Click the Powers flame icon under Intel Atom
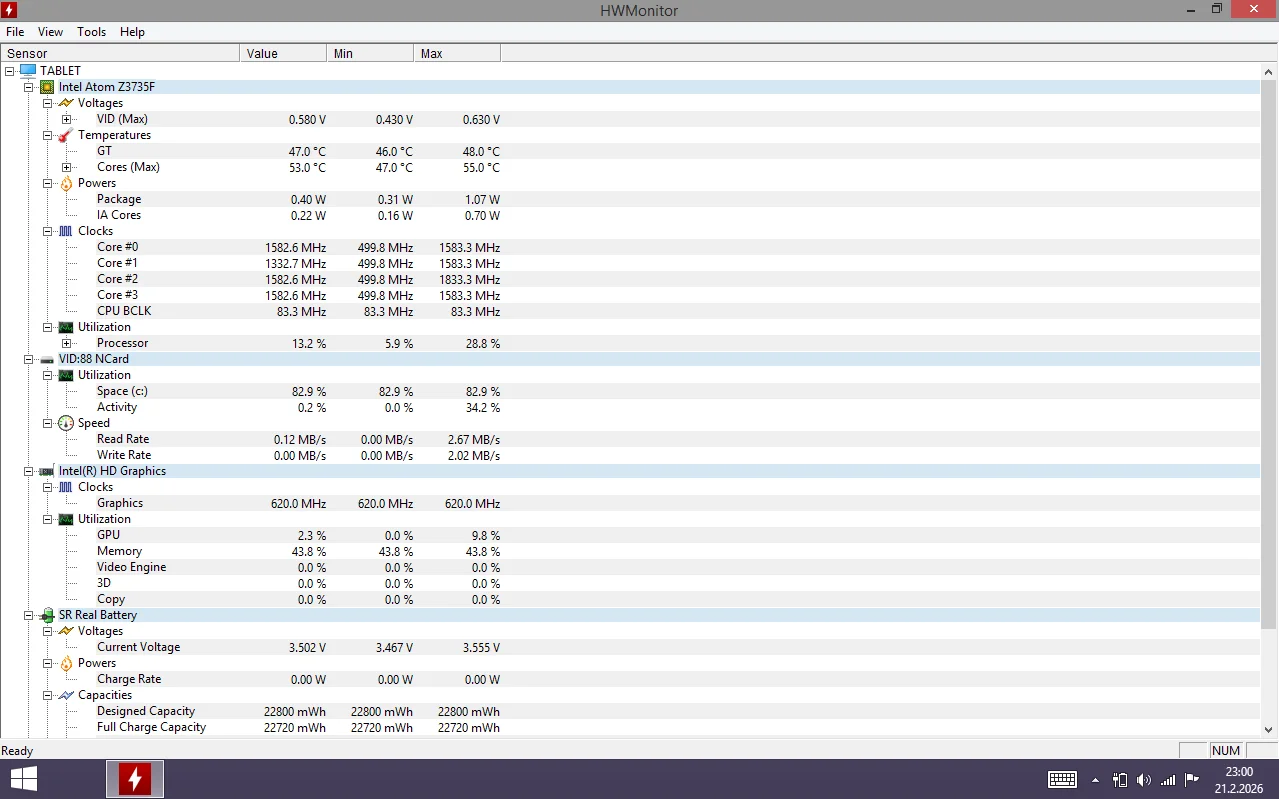Screen dimensions: 1279x799 click(66, 183)
